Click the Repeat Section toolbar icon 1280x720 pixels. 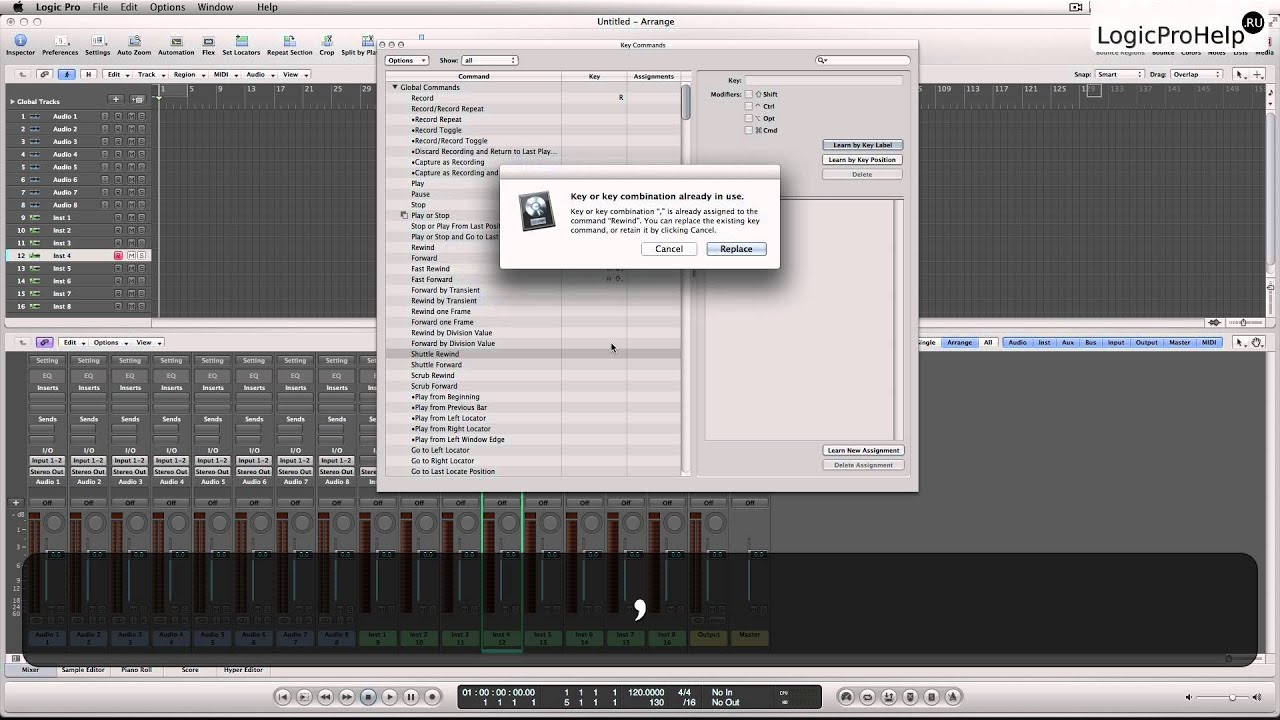point(289,45)
